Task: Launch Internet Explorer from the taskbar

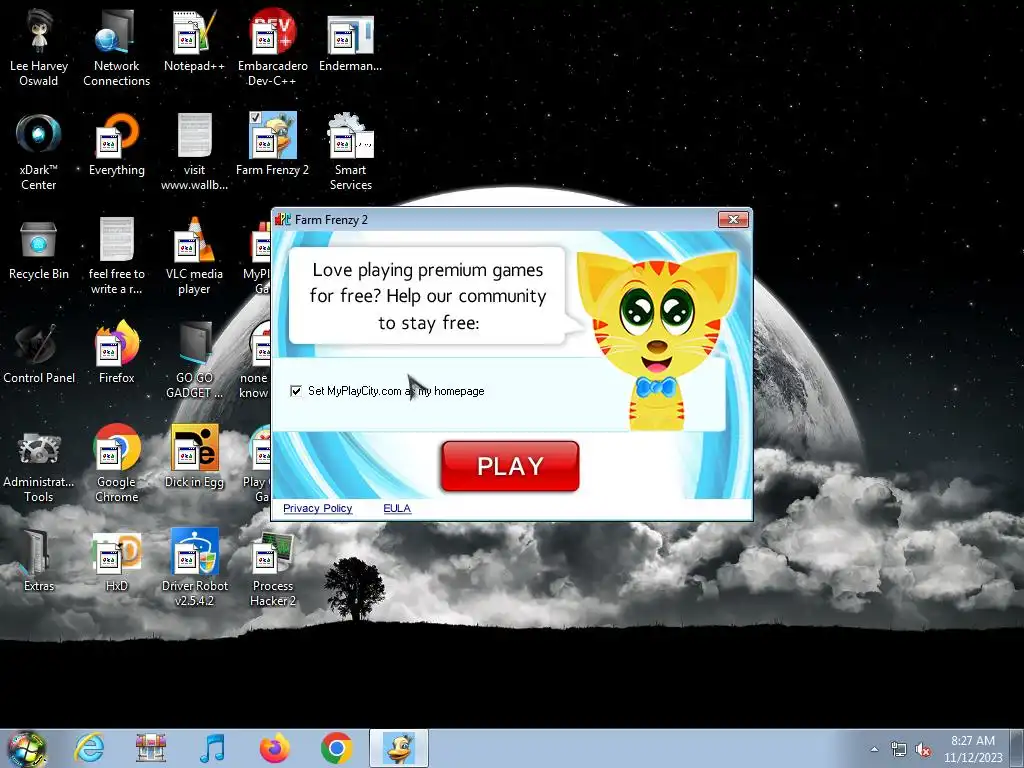Action: click(x=89, y=748)
